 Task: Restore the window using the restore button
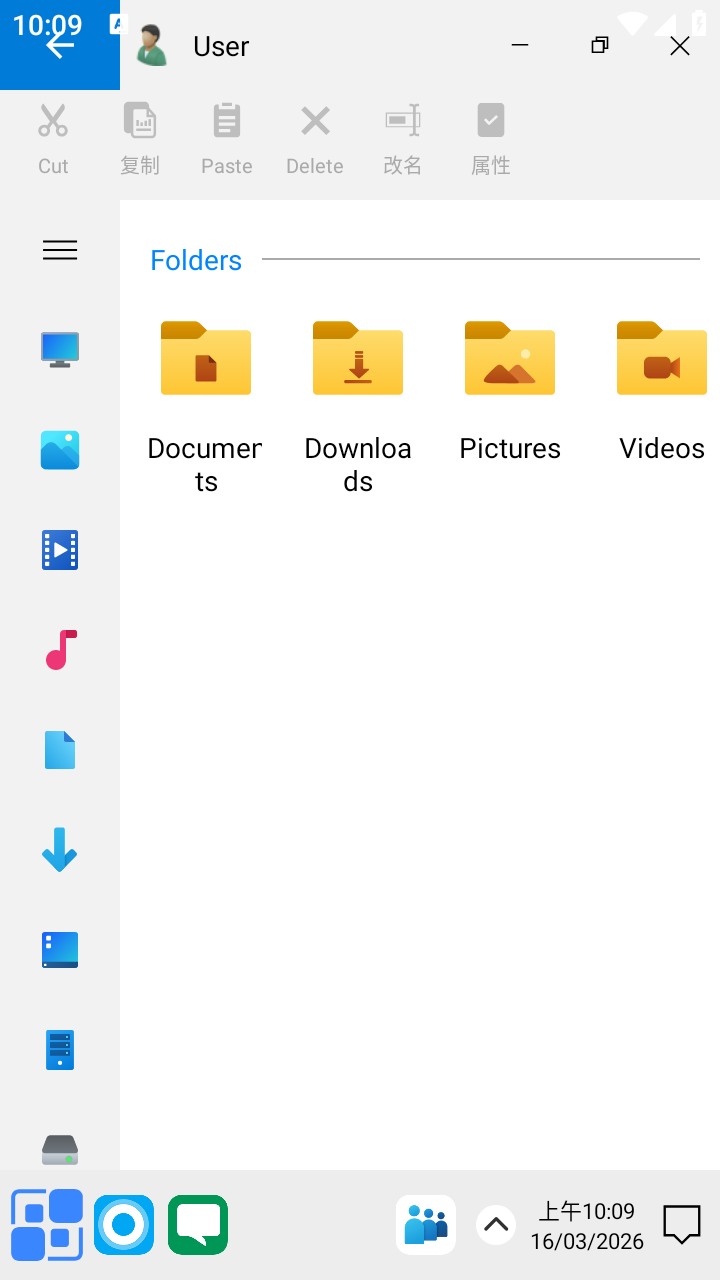point(600,45)
